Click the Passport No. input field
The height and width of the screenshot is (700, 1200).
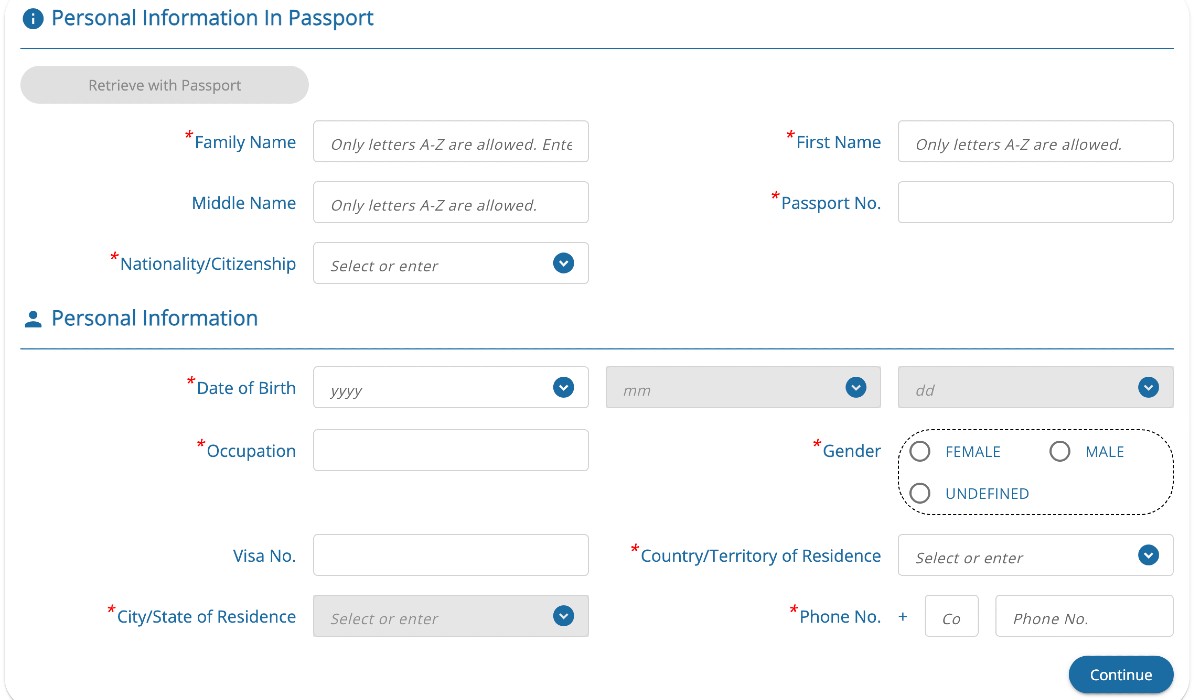1036,202
